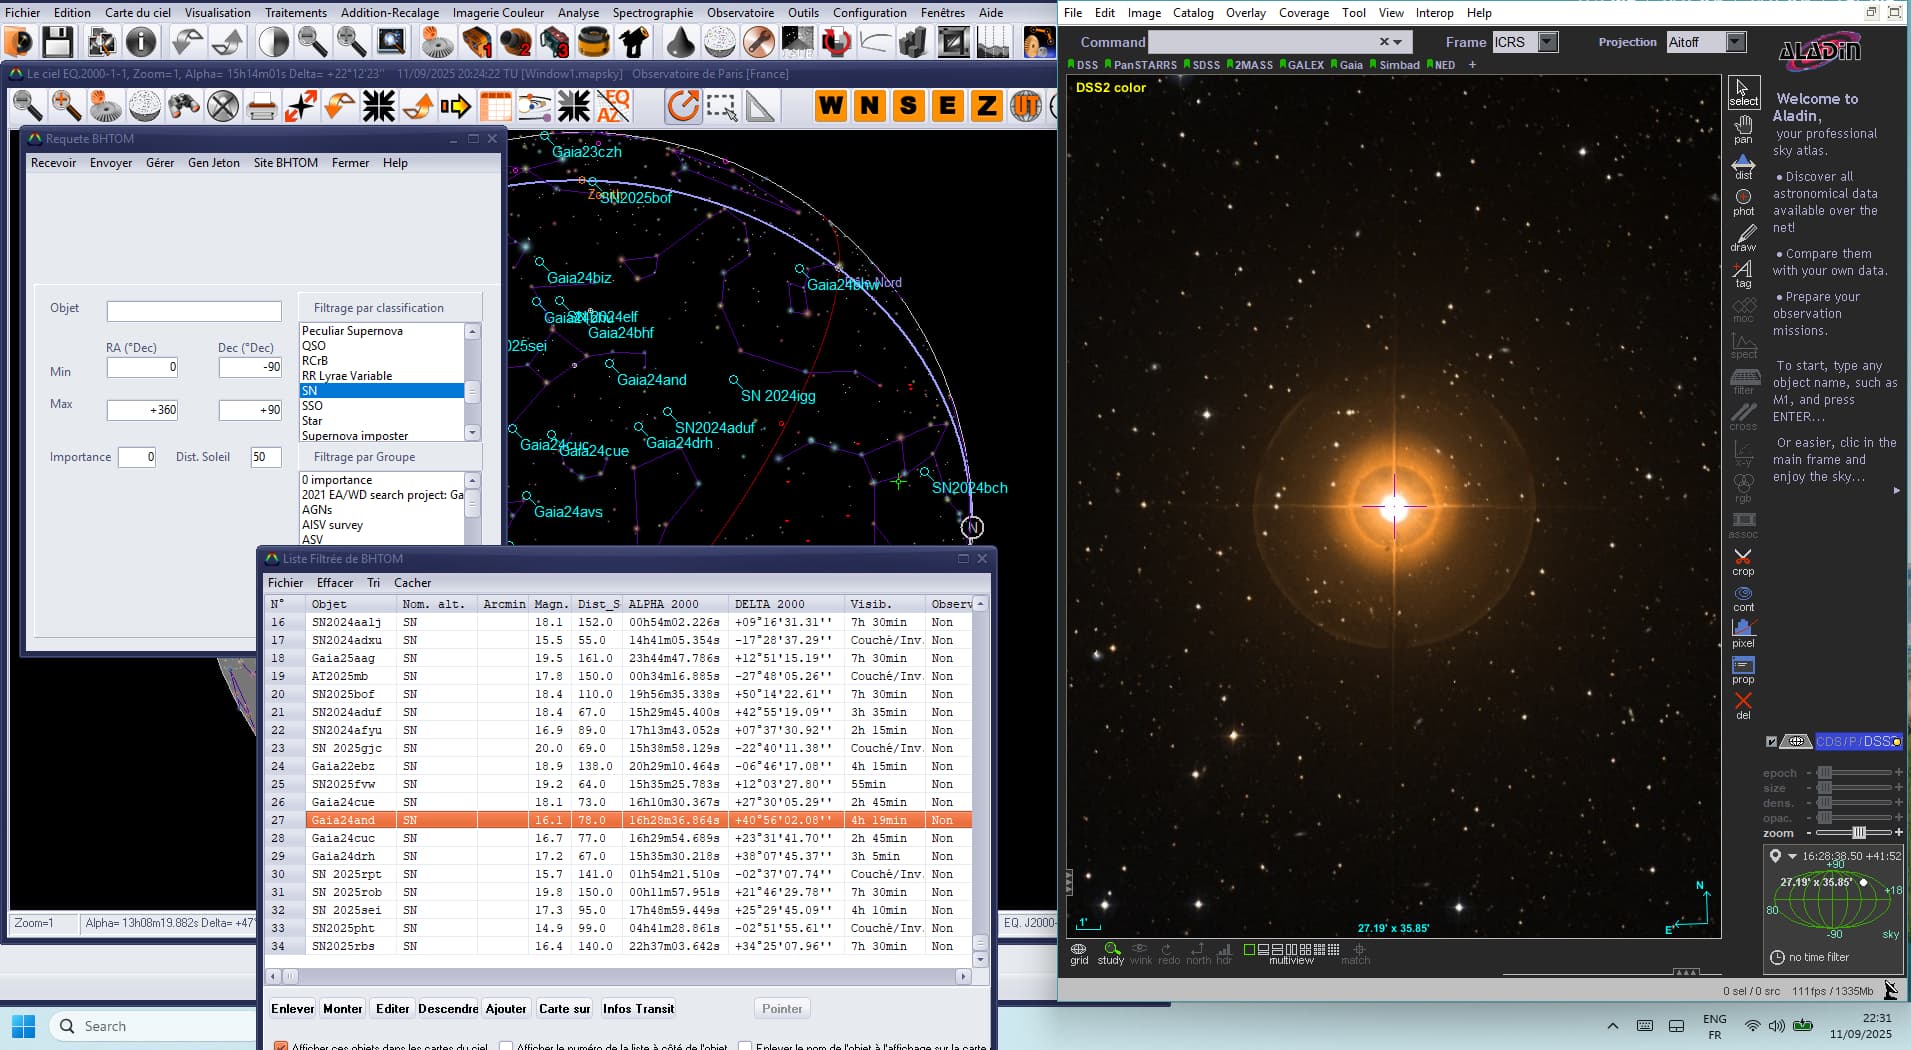1911x1050 pixels.
Task: Toggle the DSS survey bookmark in Aladin
Action: 1083,65
